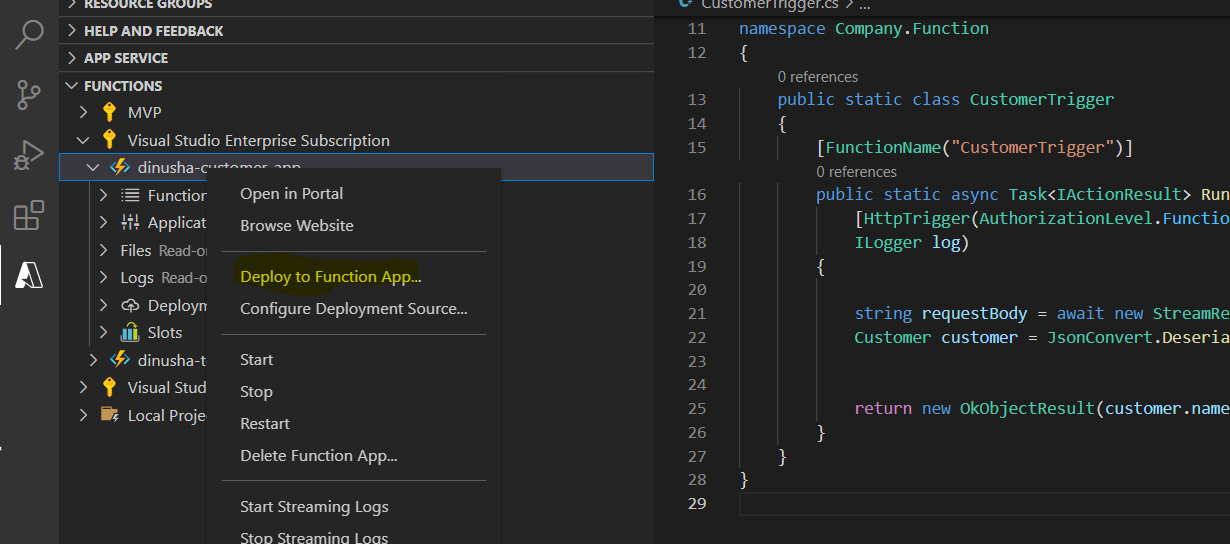
Task: Select the Slots tree item
Action: pos(165,332)
